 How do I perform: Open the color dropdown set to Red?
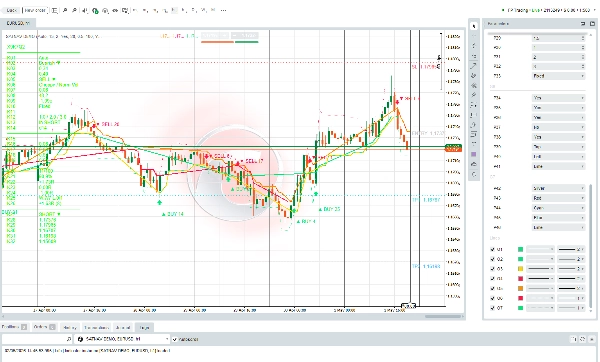click(559, 198)
